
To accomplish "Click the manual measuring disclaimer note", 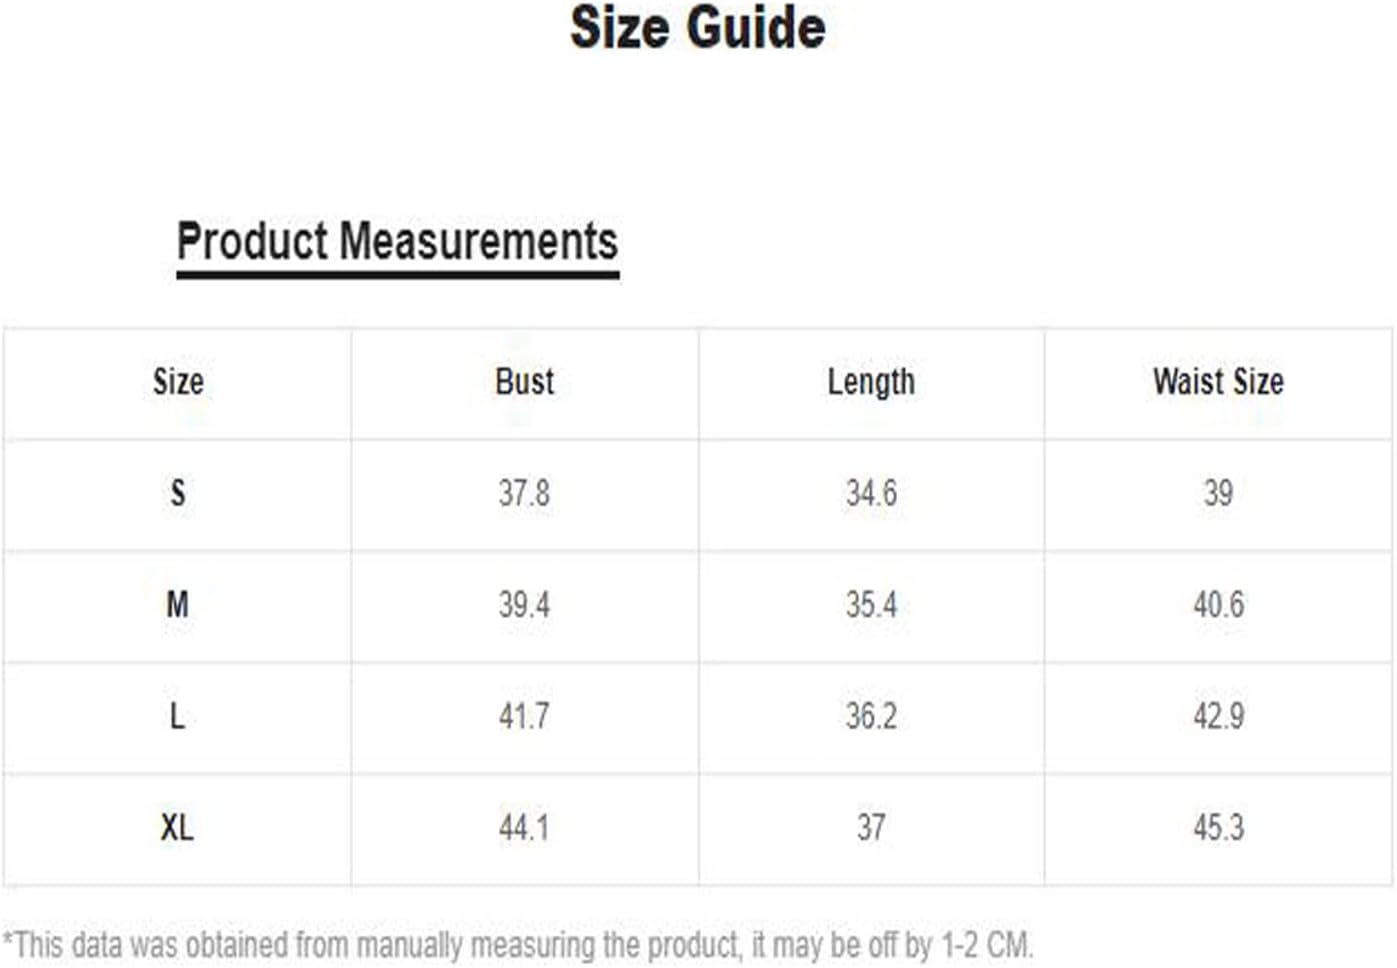I will click(518, 945).
